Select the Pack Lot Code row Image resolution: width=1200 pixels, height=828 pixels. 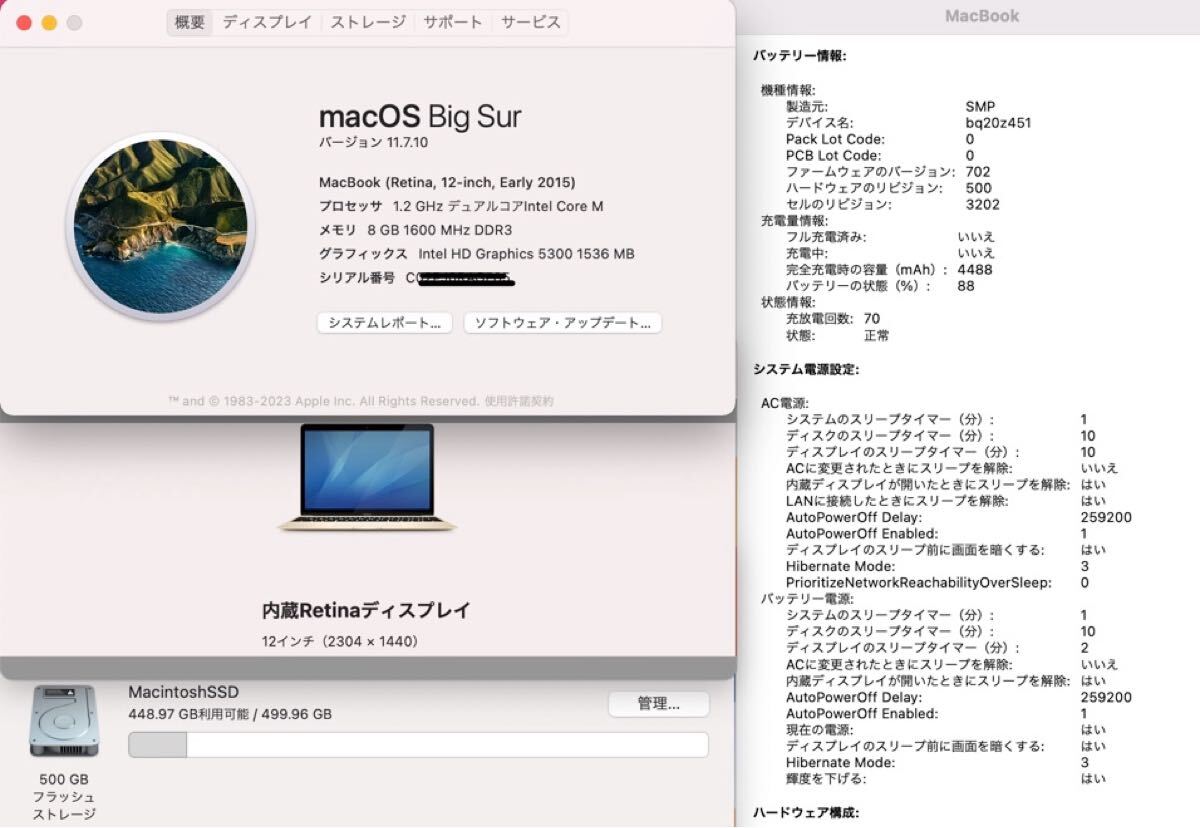pos(880,139)
